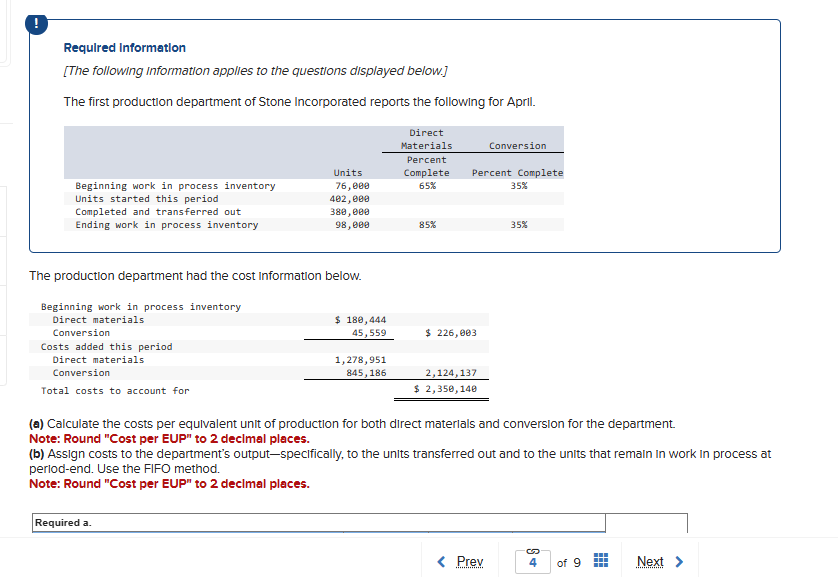838x579 pixels.
Task: Switch to question 4 via page indicator
Action: (534, 561)
